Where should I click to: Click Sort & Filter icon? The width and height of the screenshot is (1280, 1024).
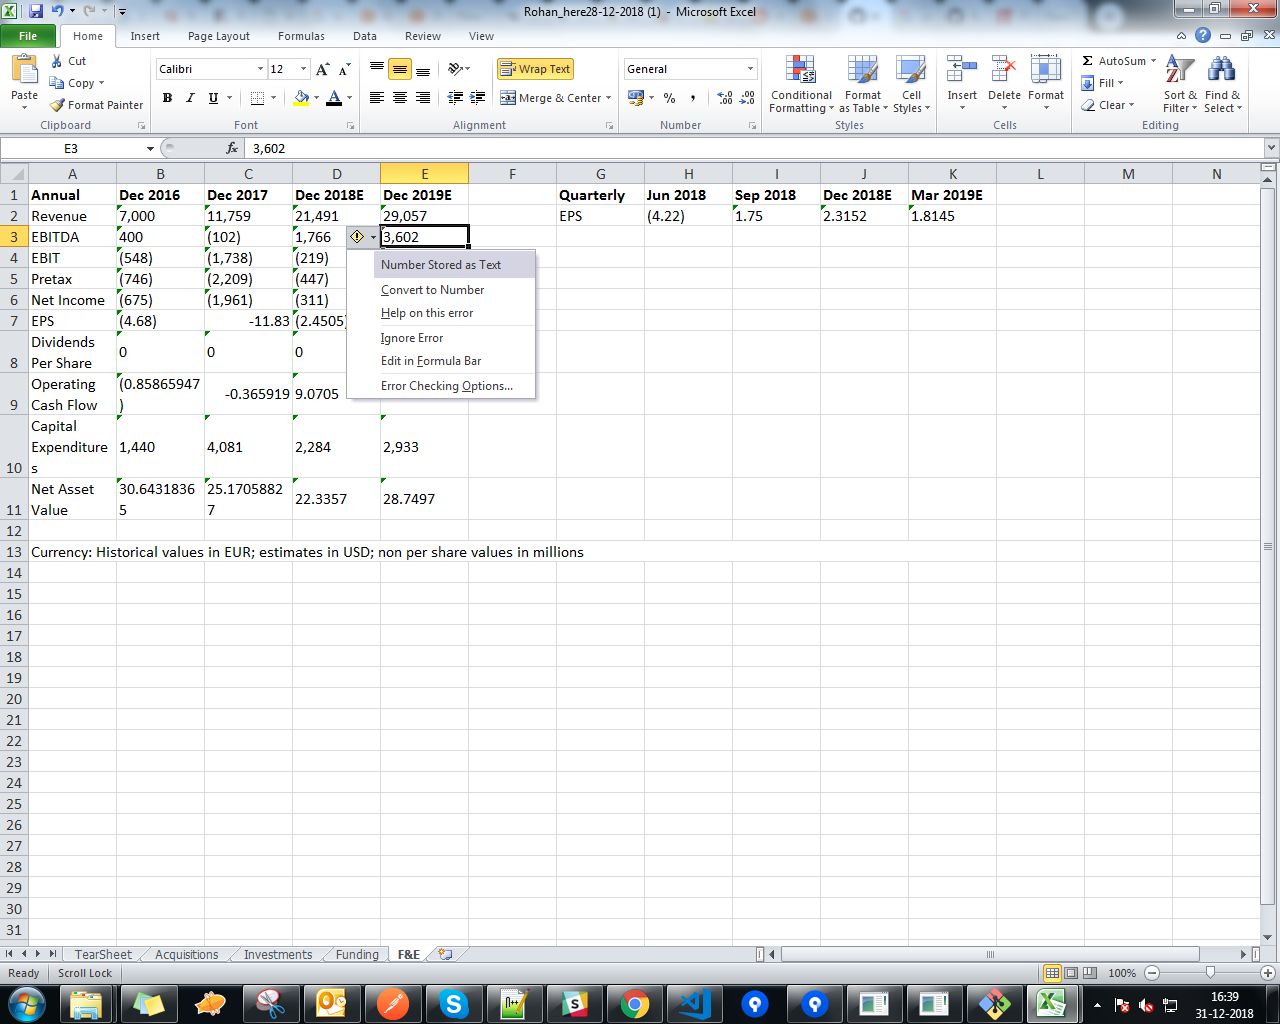[x=1179, y=71]
